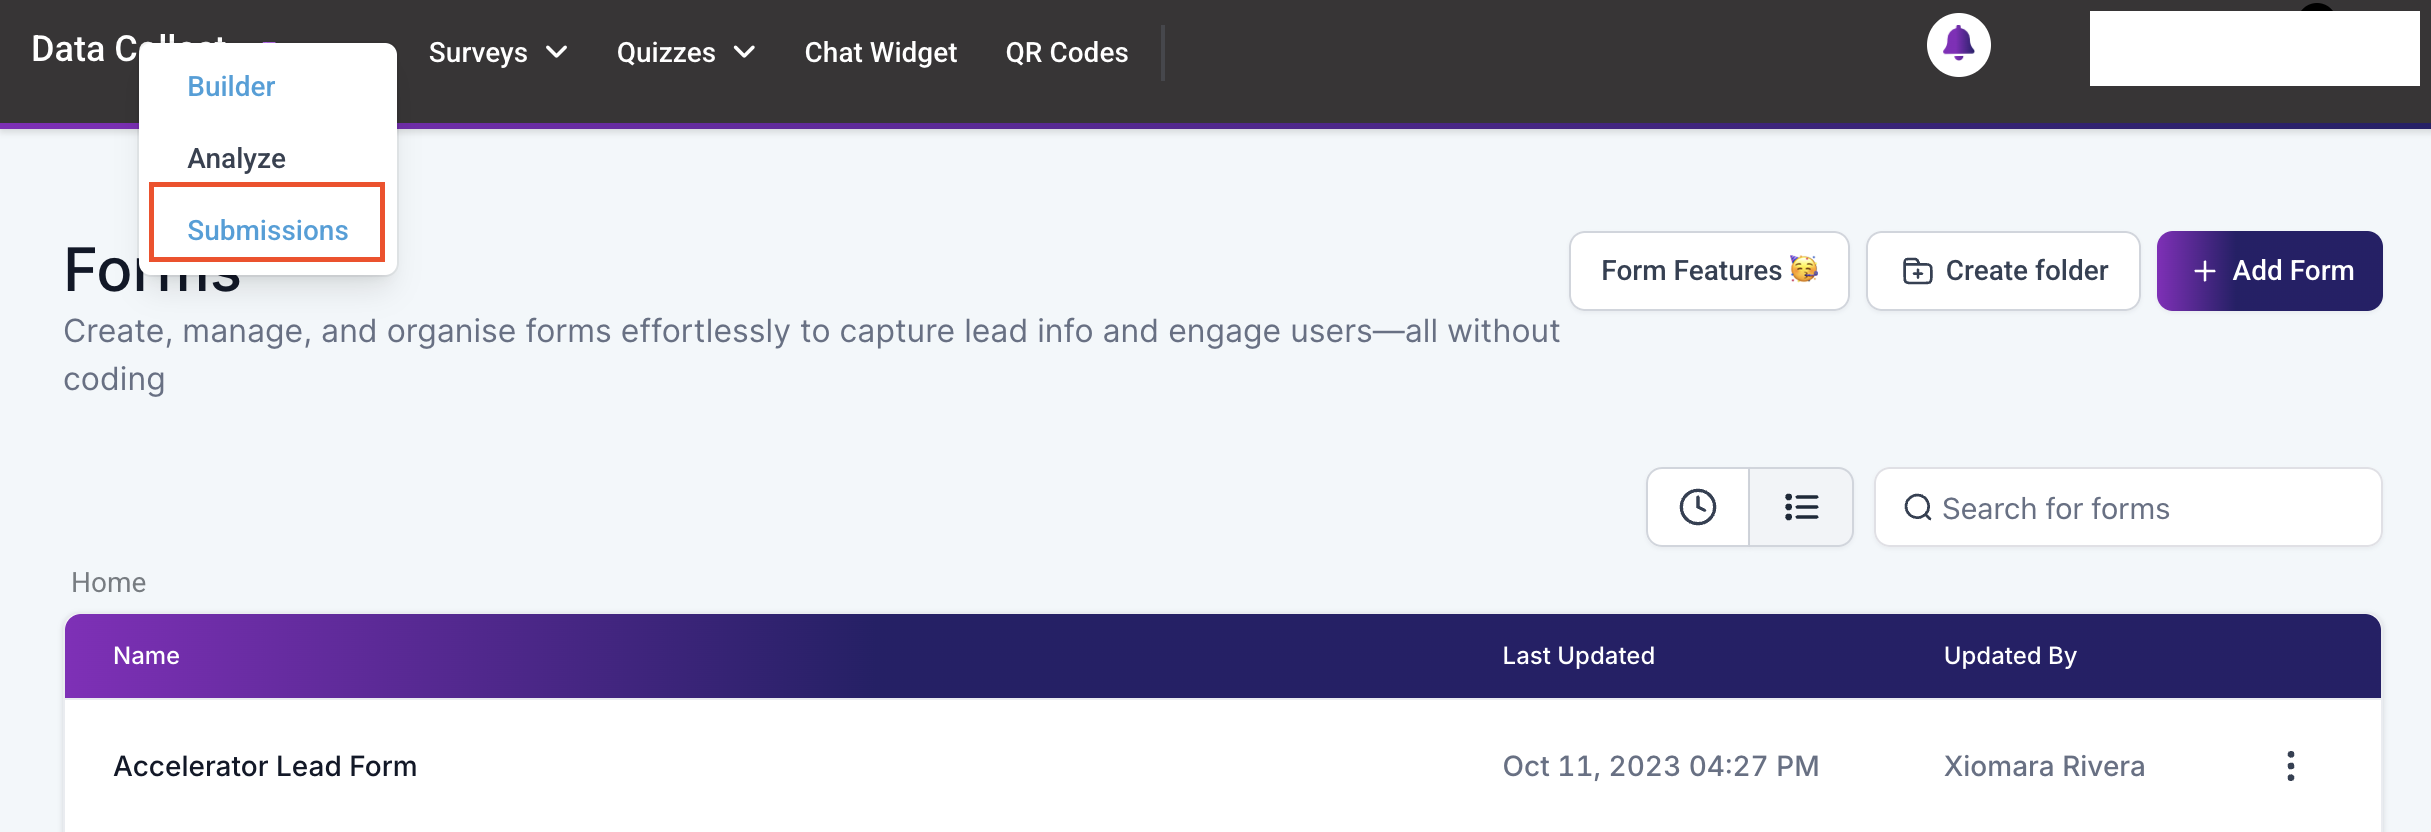
Task: Open Submissions from the dropdown menu
Action: tap(267, 230)
